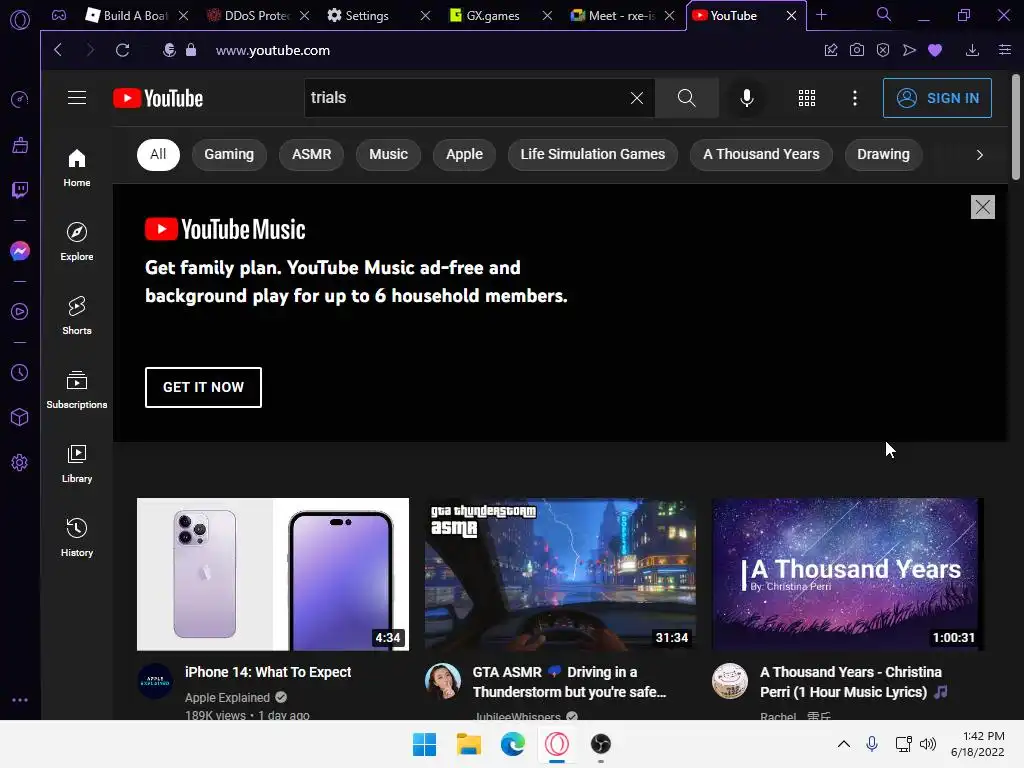This screenshot has width=1024, height=768.
Task: Open Messenger in the sidebar
Action: tap(20, 251)
